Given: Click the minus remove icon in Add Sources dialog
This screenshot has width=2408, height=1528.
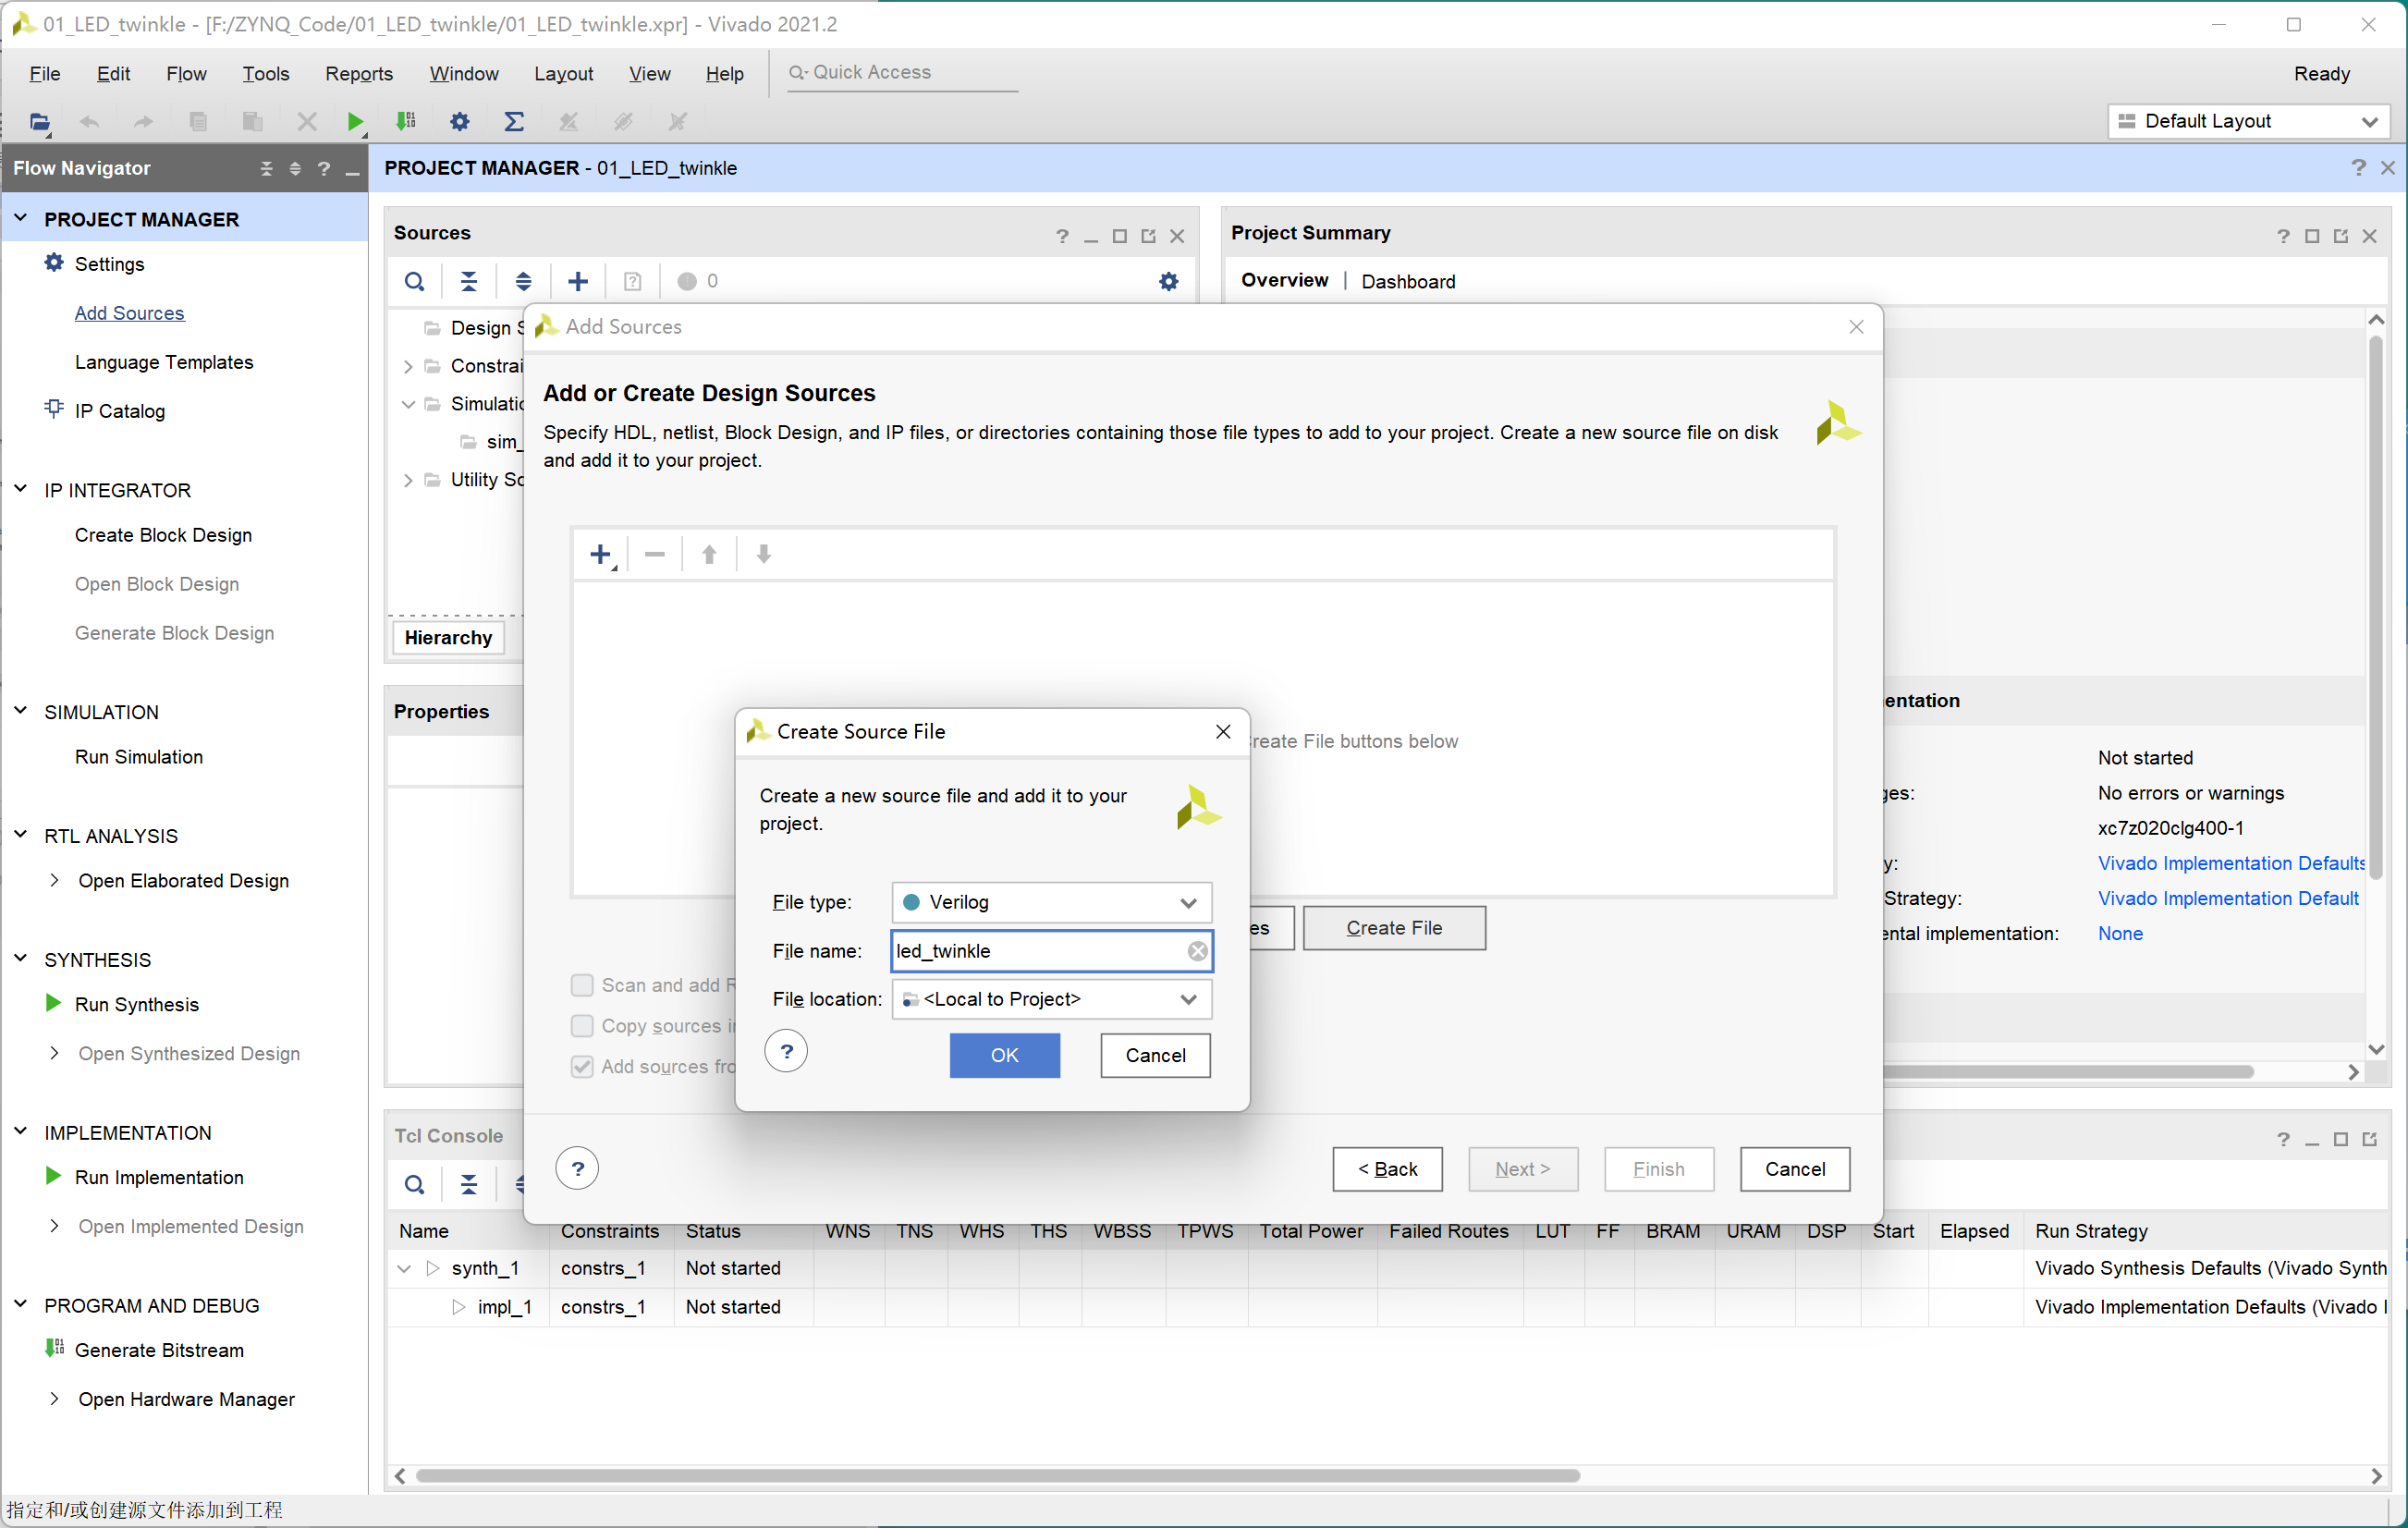Looking at the screenshot, I should click(x=655, y=554).
